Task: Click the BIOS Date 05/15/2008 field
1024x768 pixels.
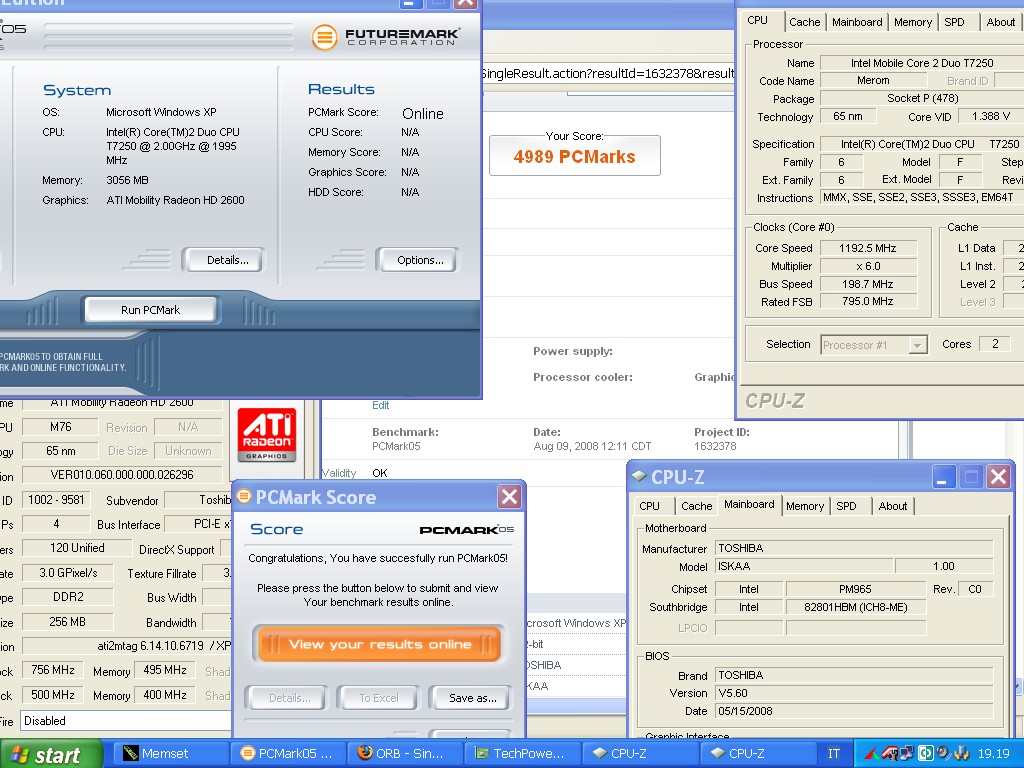Action: tap(854, 711)
